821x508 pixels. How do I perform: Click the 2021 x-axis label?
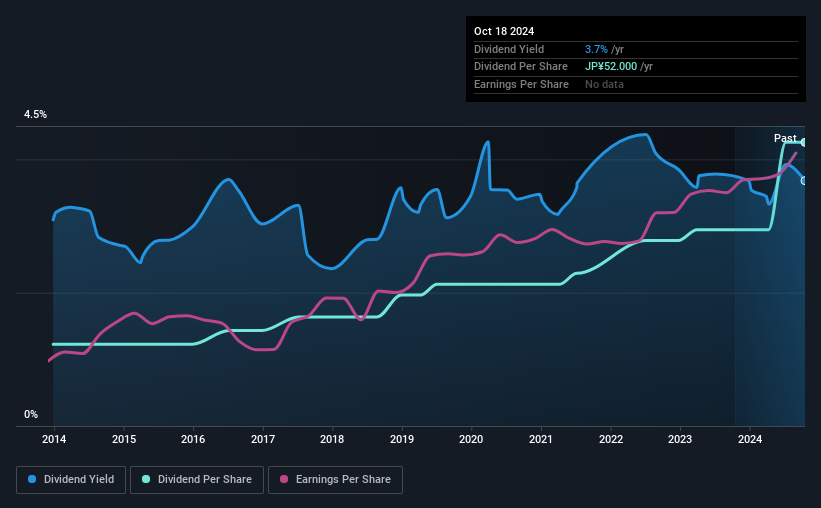click(541, 439)
